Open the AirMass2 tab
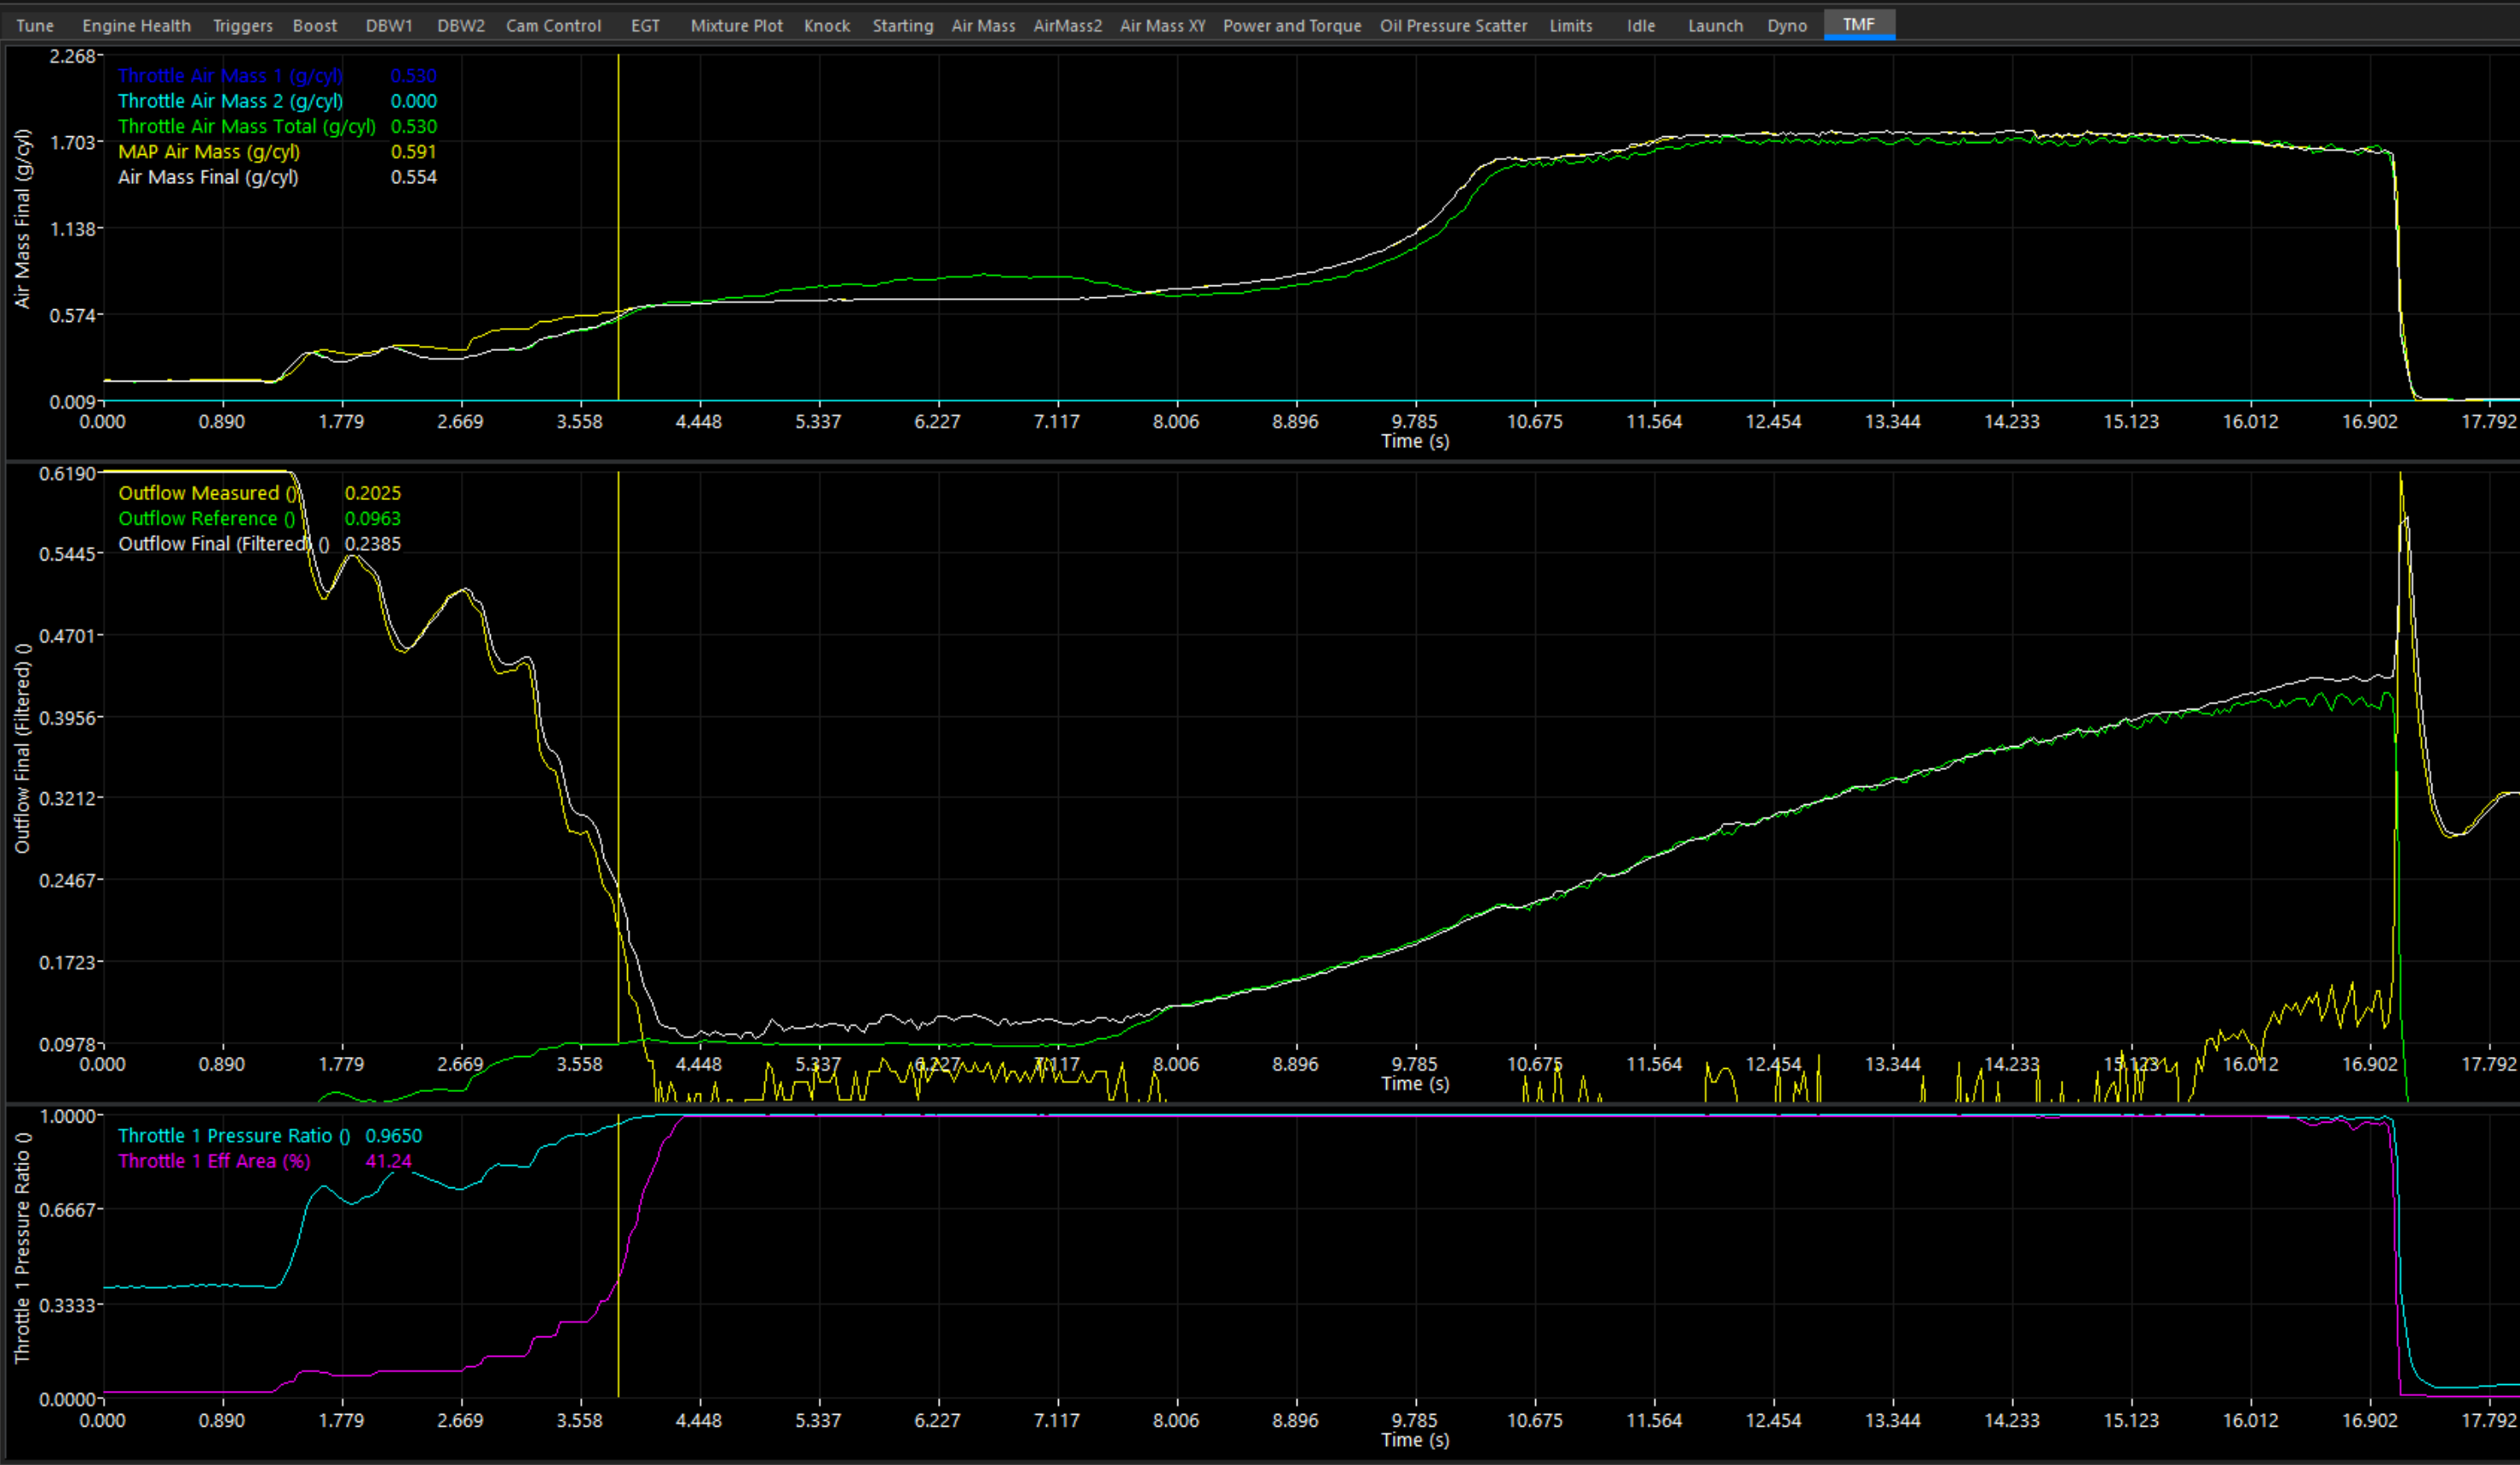The width and height of the screenshot is (2520, 1465). [x=1067, y=25]
